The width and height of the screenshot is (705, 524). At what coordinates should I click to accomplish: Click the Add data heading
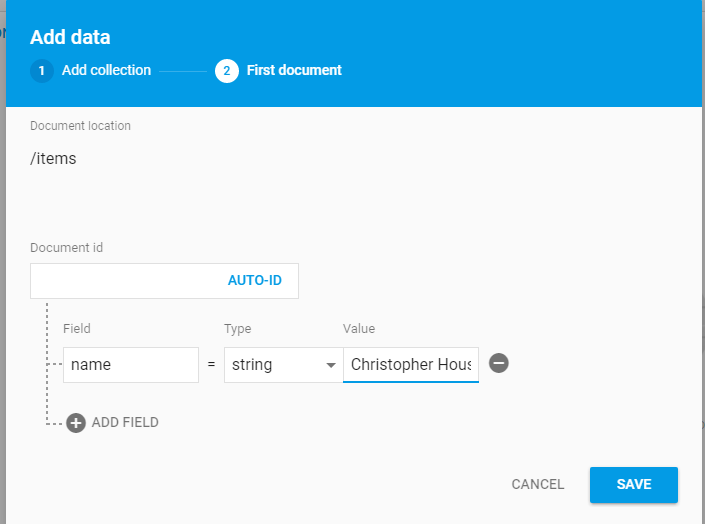(x=70, y=37)
